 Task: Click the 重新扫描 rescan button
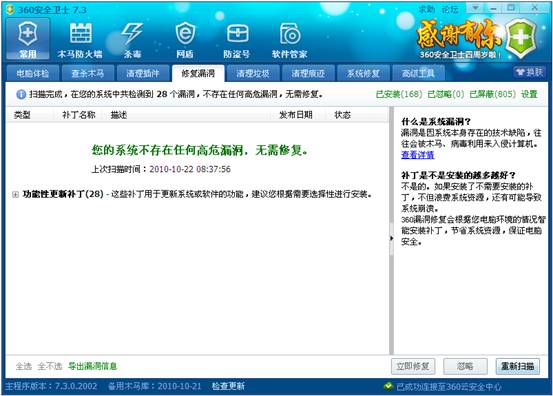[518, 366]
